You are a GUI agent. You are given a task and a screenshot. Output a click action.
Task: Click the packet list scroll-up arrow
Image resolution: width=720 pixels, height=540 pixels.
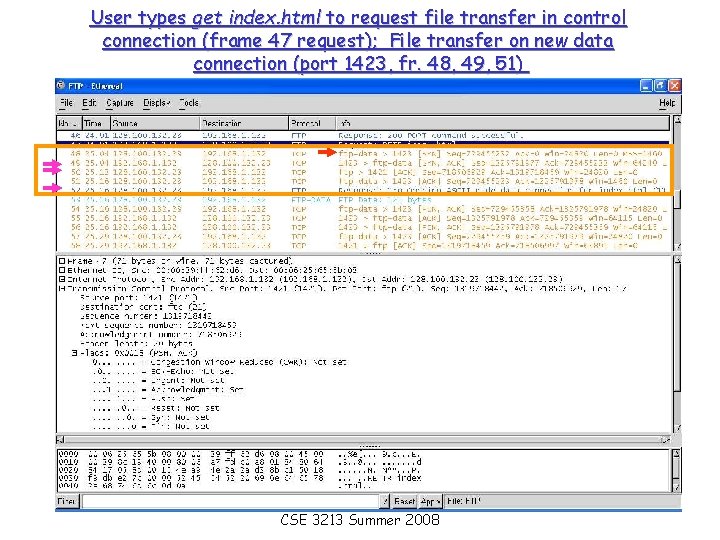coord(677,120)
